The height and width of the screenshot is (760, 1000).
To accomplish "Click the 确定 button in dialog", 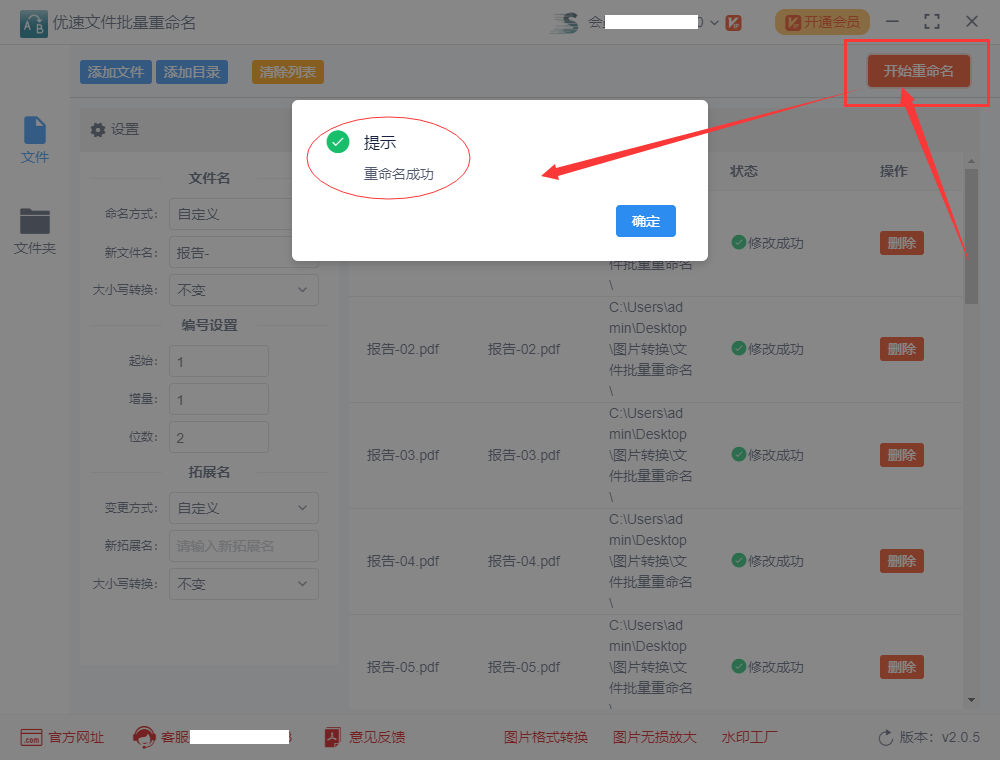I will [645, 221].
